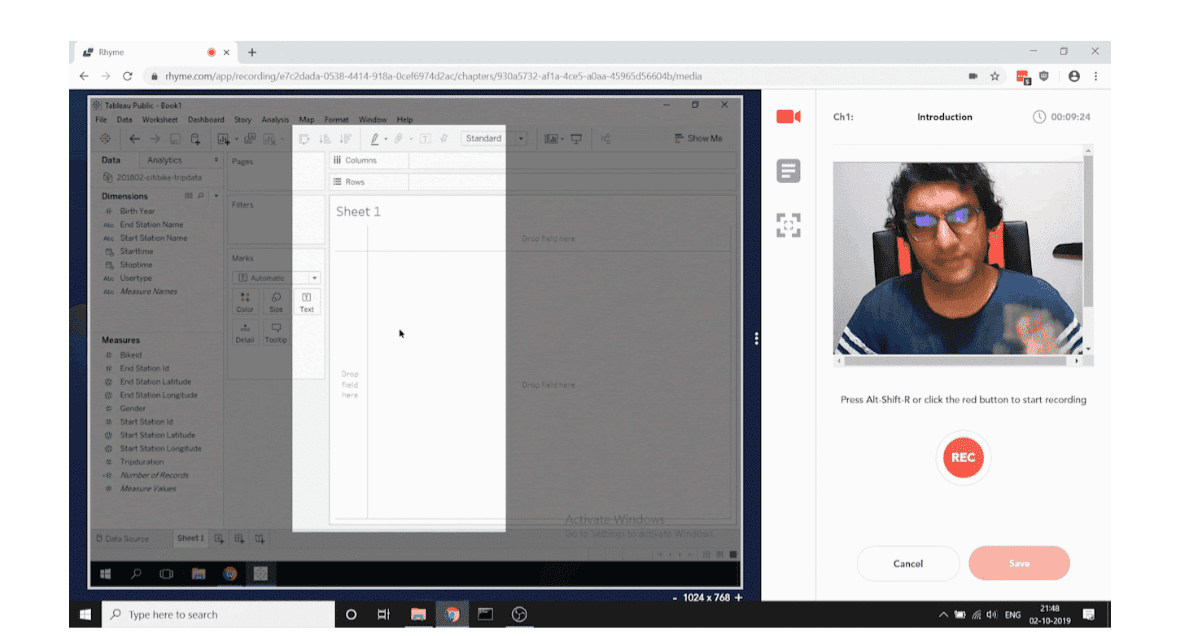This screenshot has height=636, width=1194.
Task: Click the Show/Hide Cards icon in toolbar
Action: 551,139
